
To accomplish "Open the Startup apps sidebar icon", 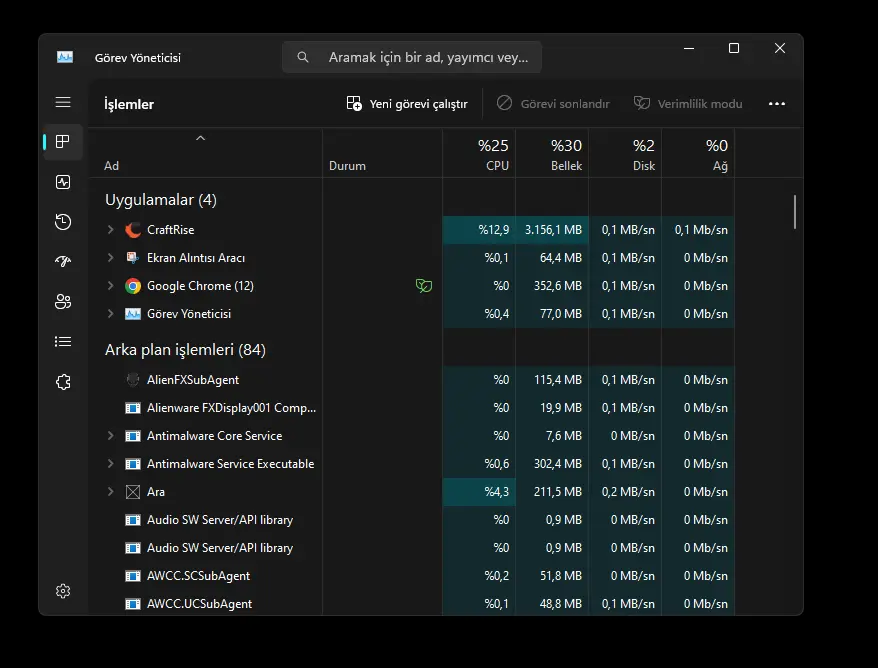I will 63,261.
